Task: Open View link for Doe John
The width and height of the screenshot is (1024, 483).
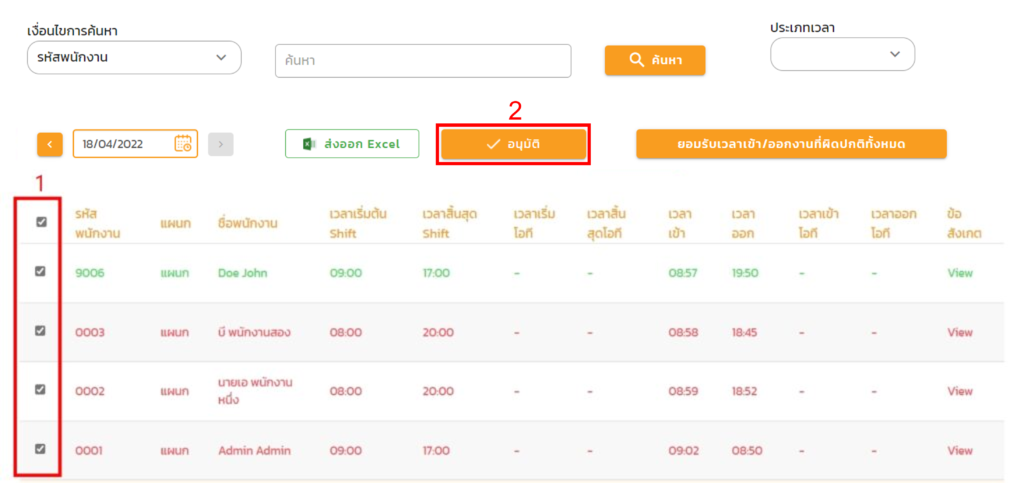Action: pos(959,273)
